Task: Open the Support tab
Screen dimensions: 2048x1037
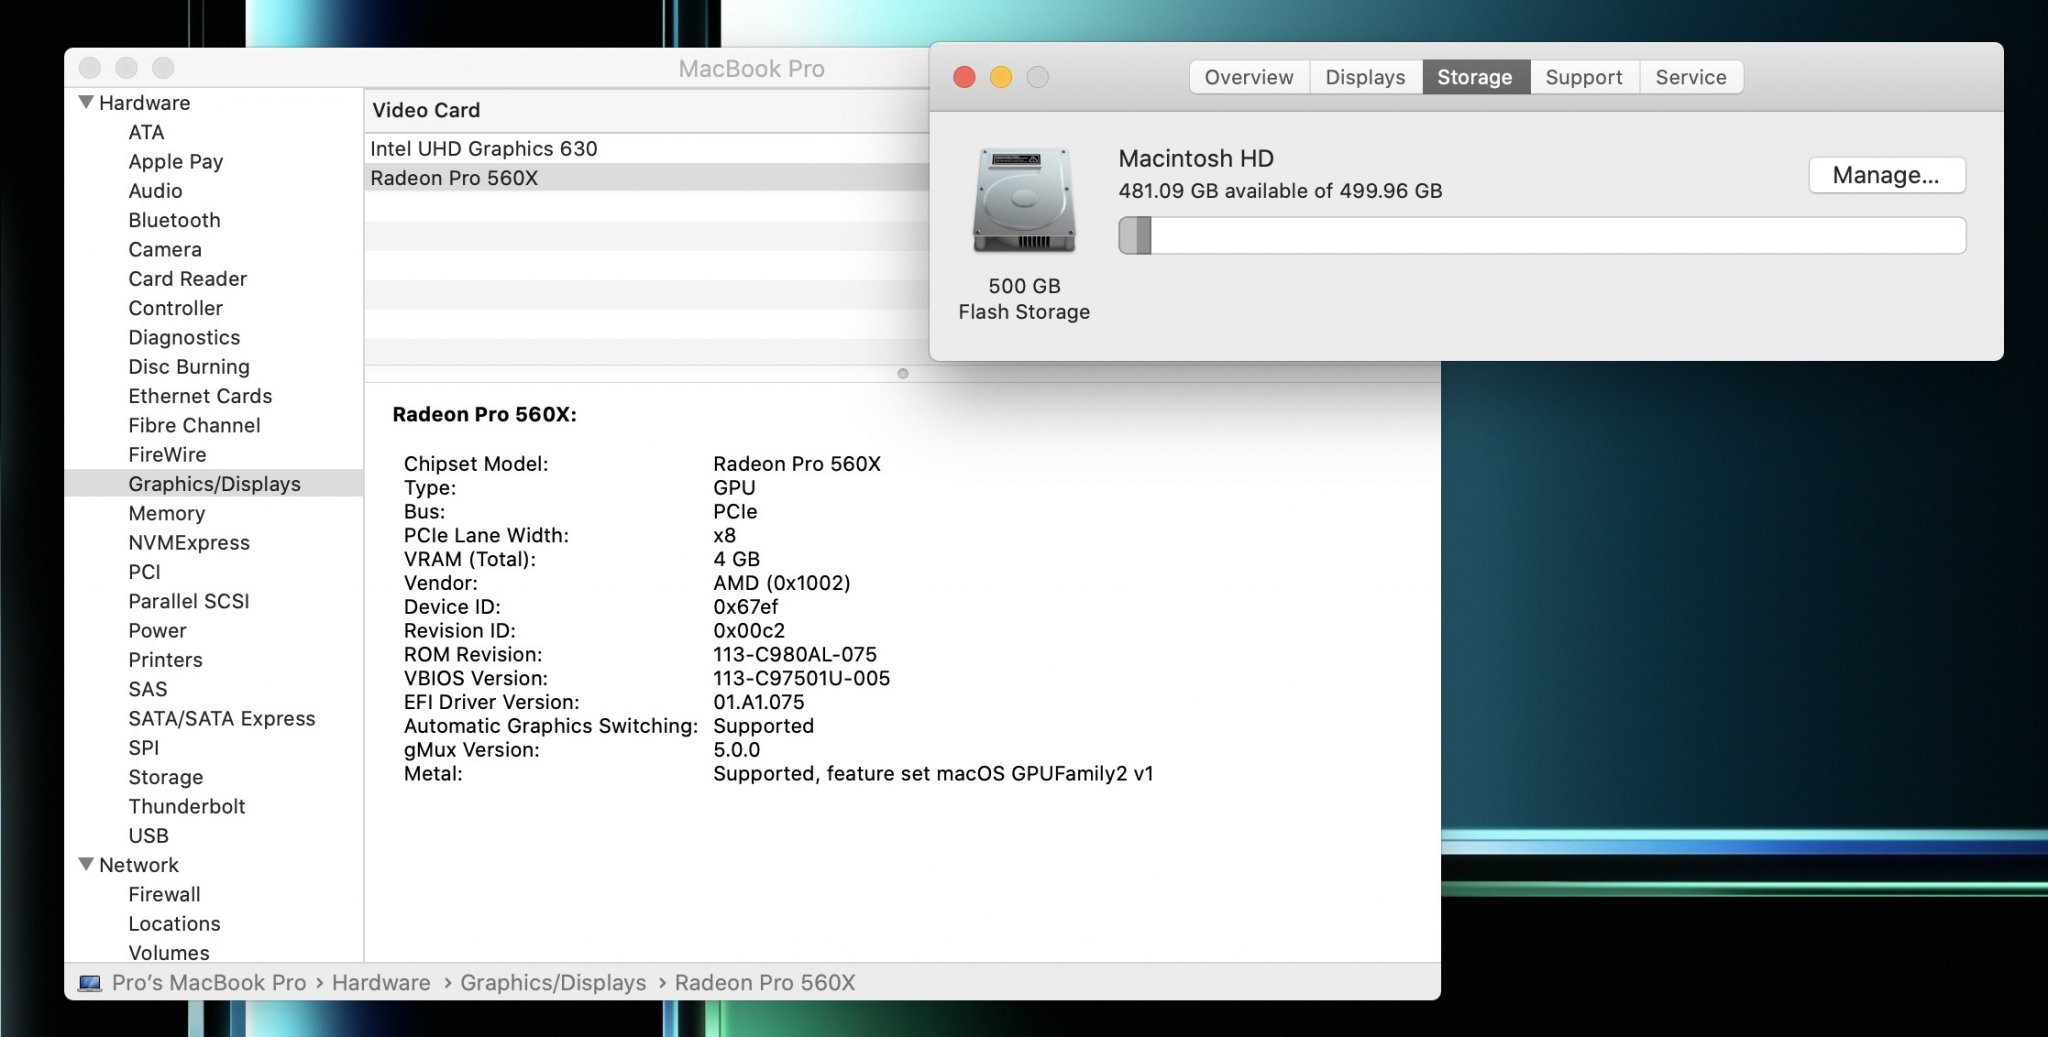Action: click(x=1584, y=77)
